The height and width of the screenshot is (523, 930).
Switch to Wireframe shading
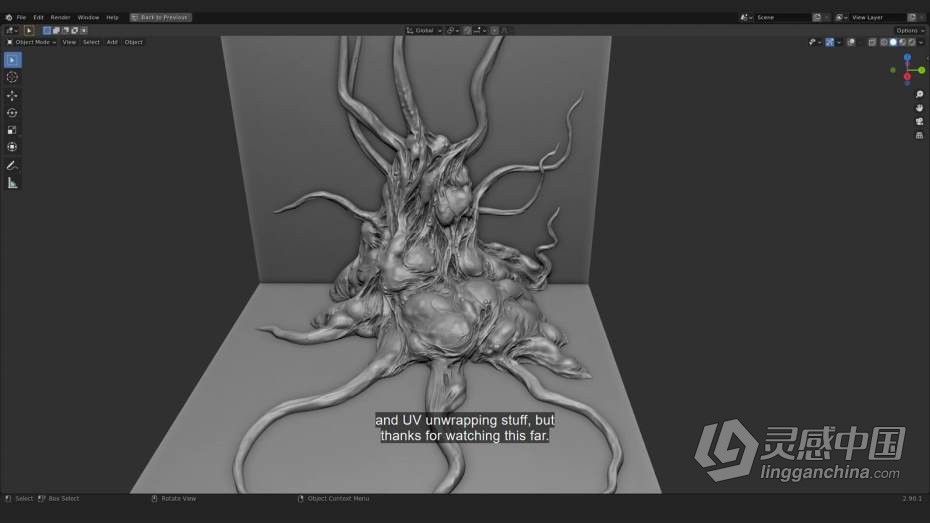884,42
